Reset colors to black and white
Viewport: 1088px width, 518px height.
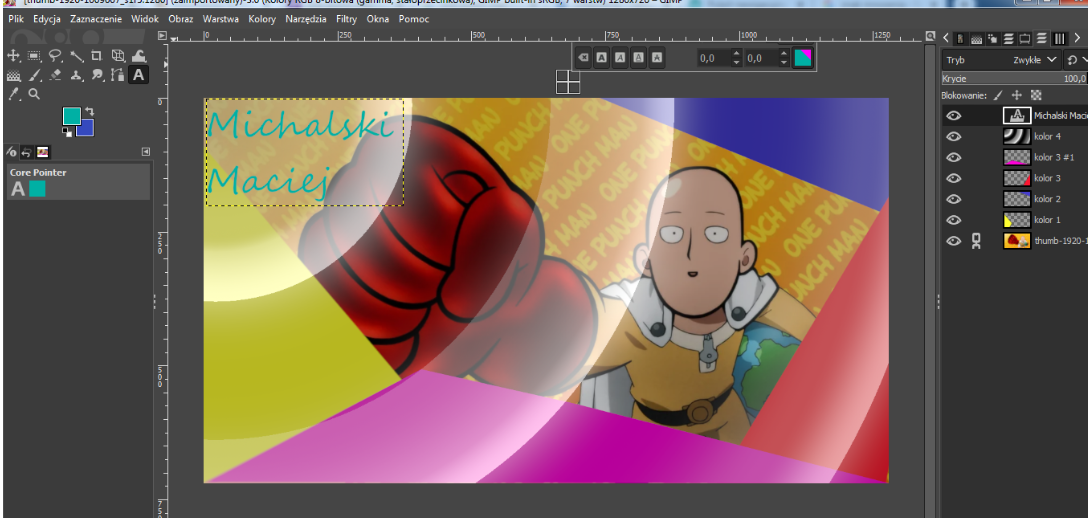coord(67,132)
